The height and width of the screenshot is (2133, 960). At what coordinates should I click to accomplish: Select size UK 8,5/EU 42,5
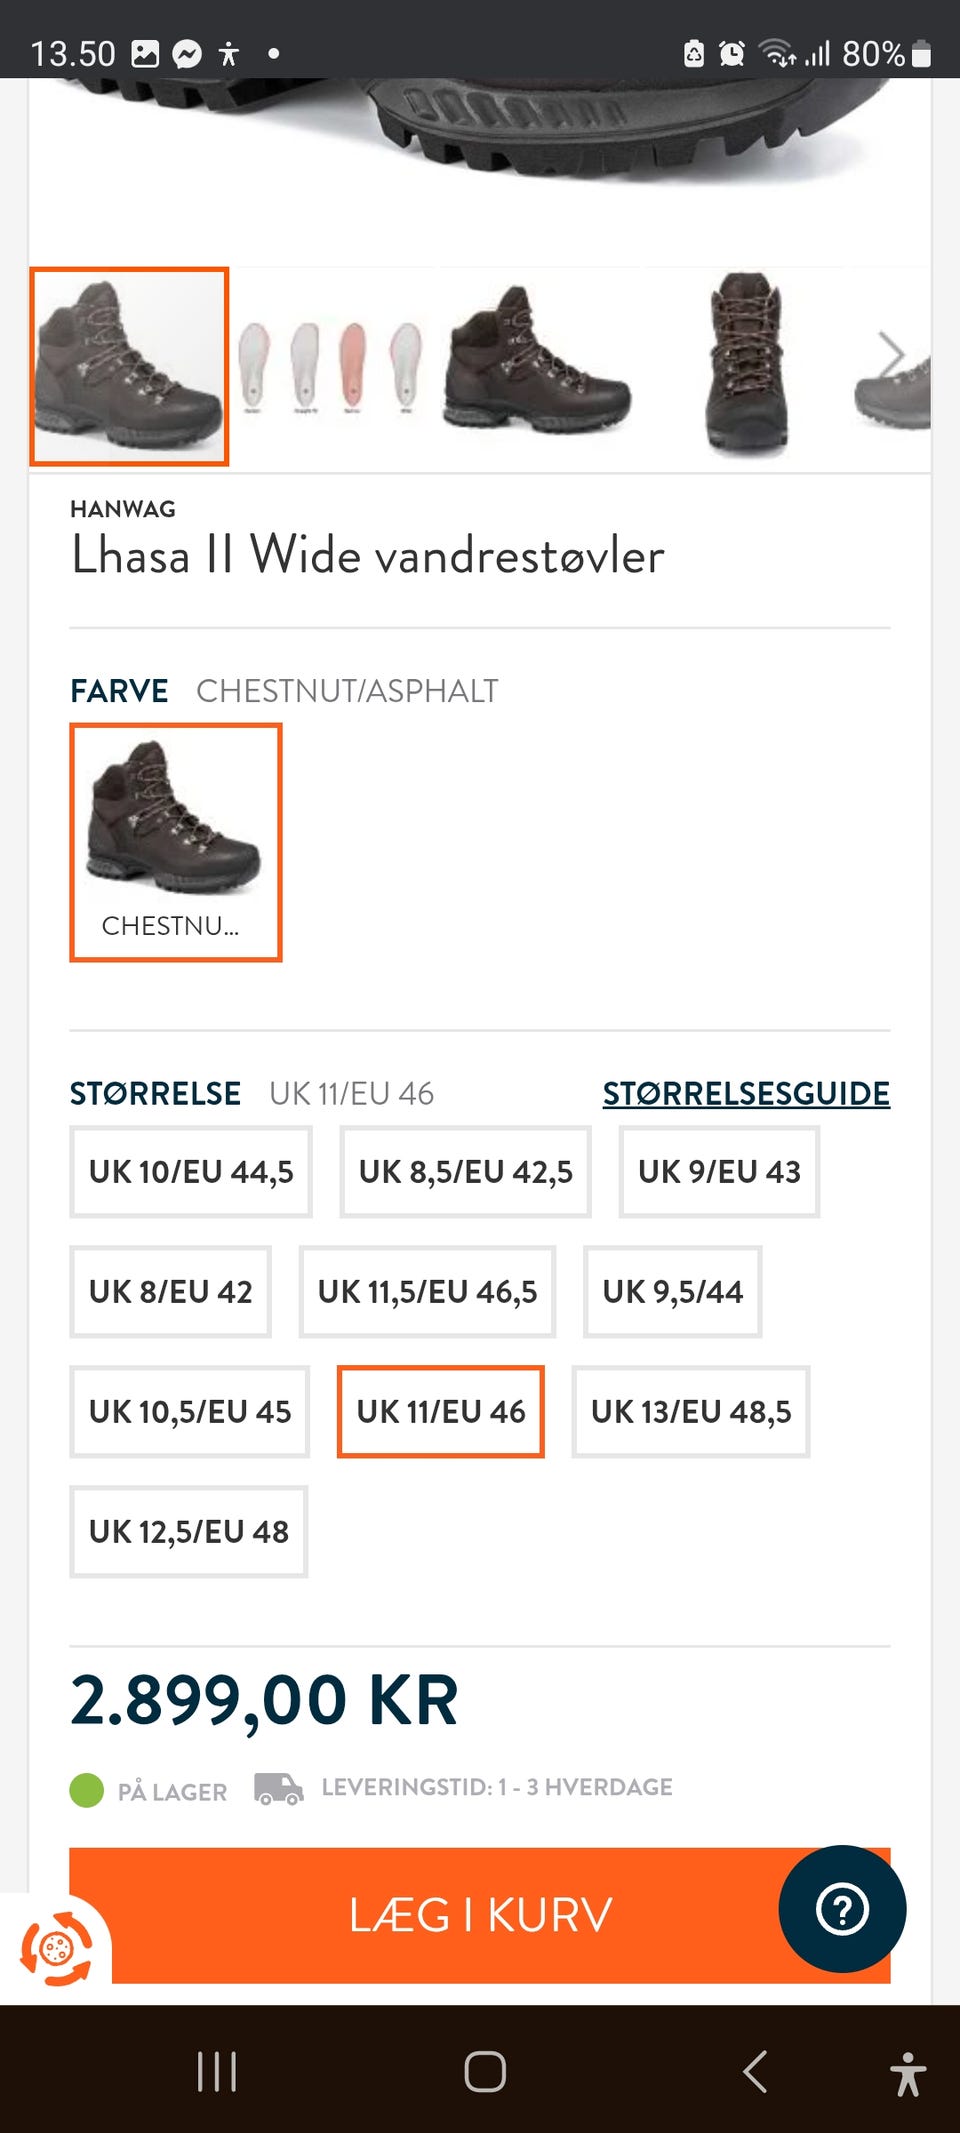465,1172
